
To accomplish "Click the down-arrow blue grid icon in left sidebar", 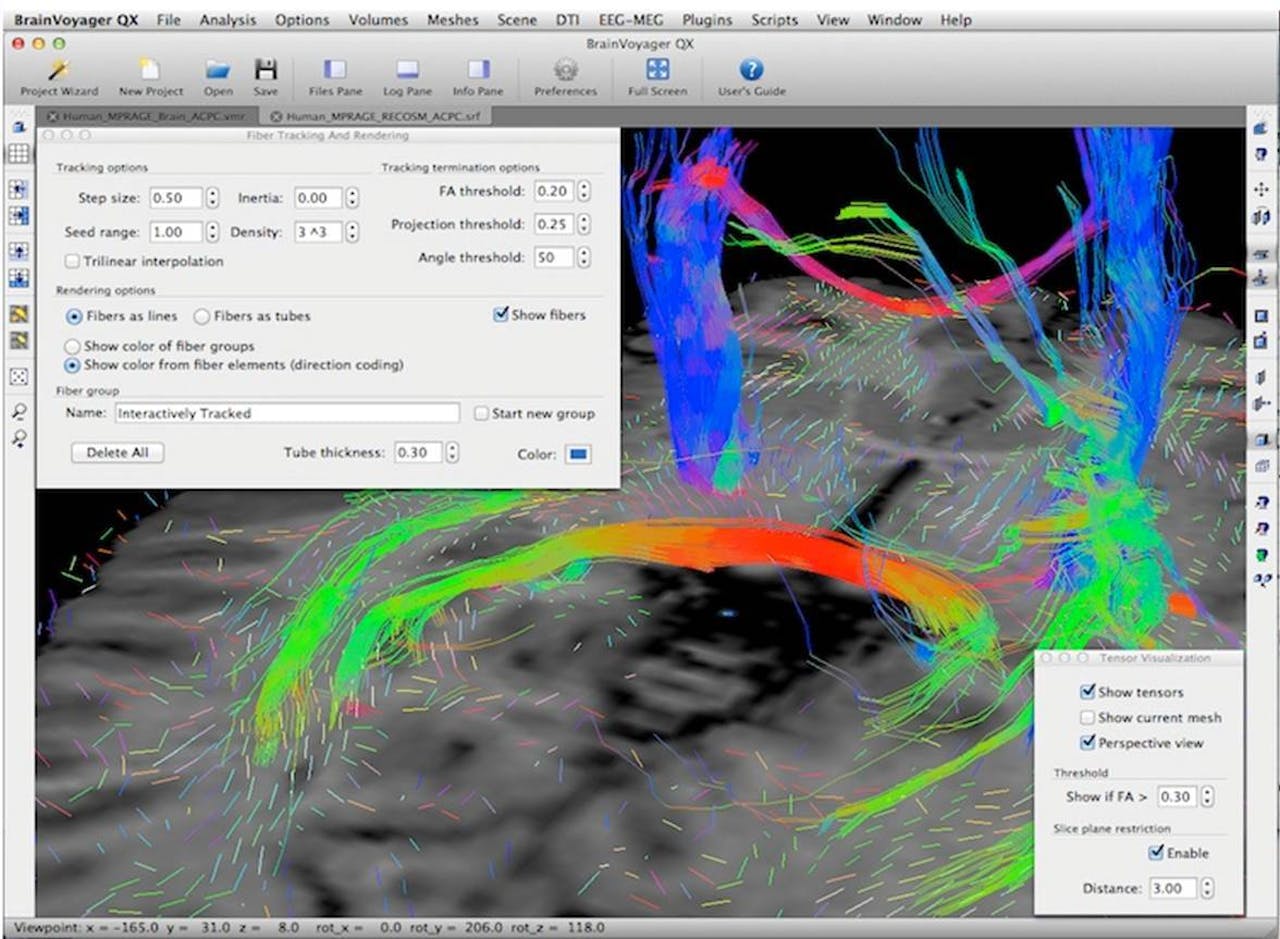I will tap(18, 277).
